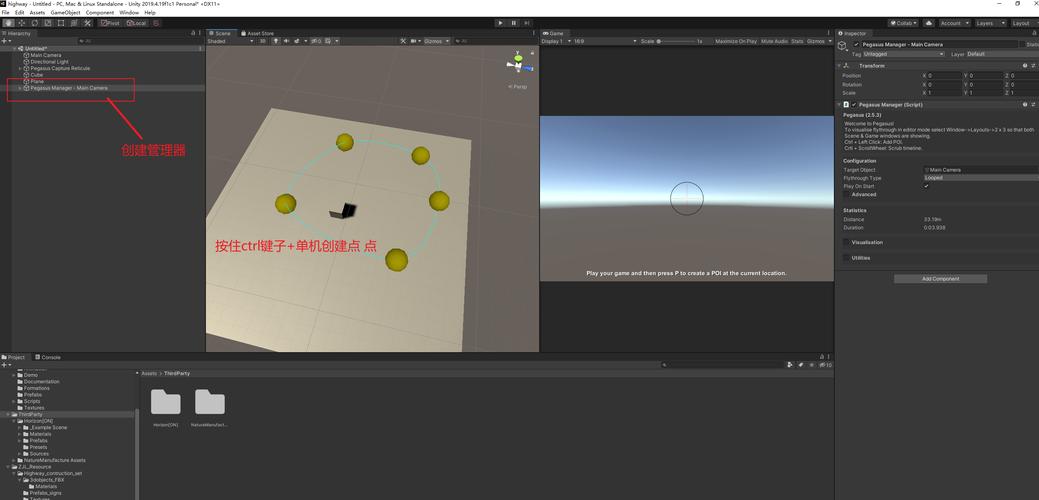Open custom editor tools icon
The height and width of the screenshot is (500, 1039).
87,23
